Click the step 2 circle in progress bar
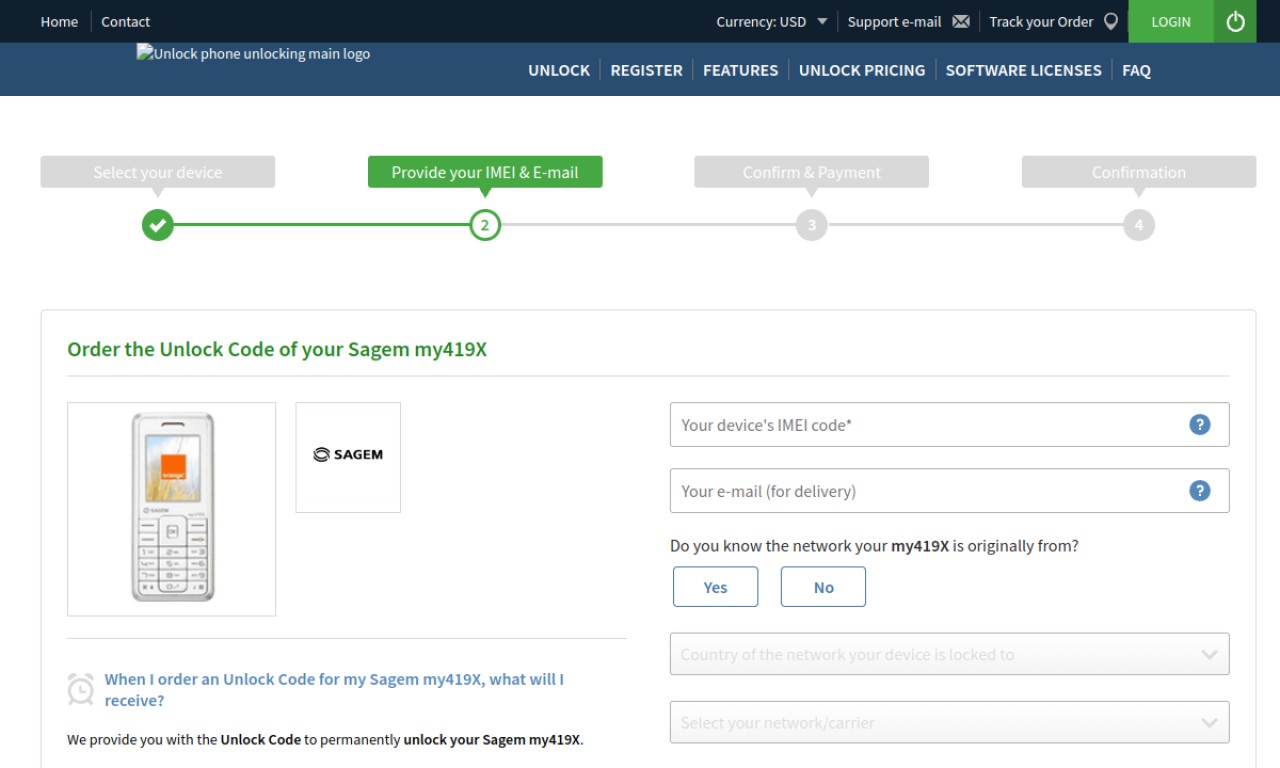1280x768 pixels. tap(485, 225)
